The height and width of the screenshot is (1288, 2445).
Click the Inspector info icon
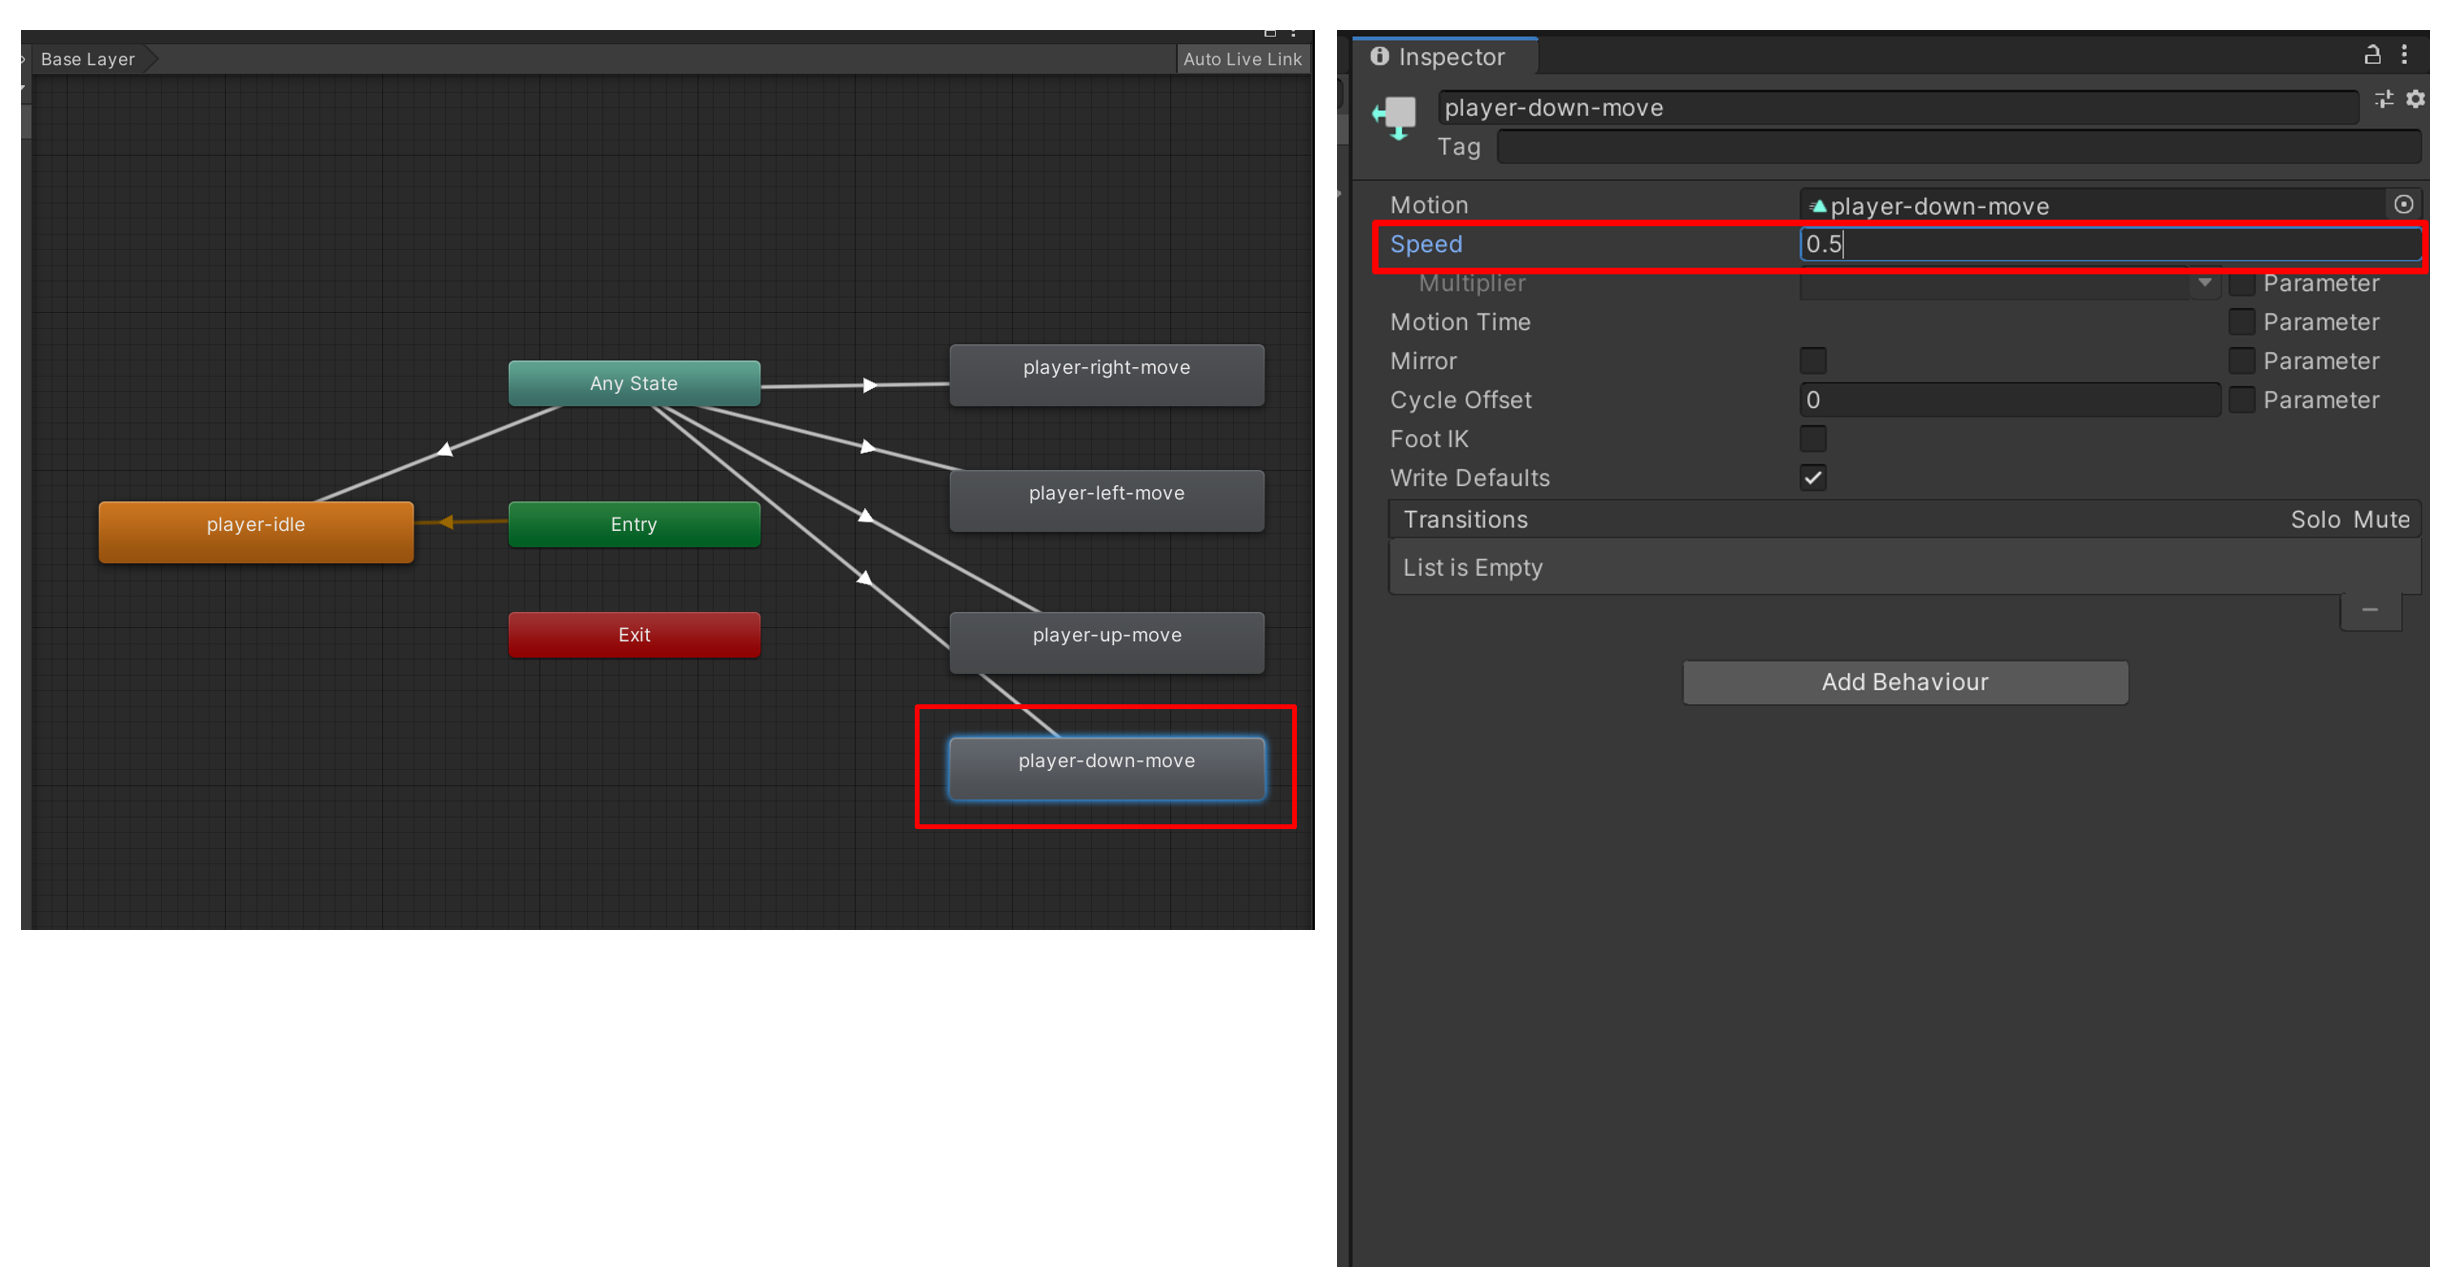click(x=1380, y=56)
